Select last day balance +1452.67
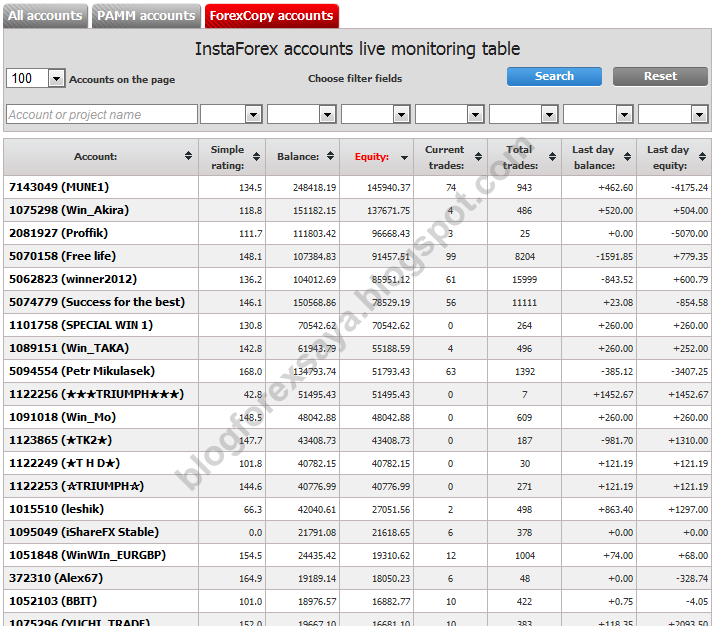Image resolution: width=715 pixels, height=626 pixels. 613,394
